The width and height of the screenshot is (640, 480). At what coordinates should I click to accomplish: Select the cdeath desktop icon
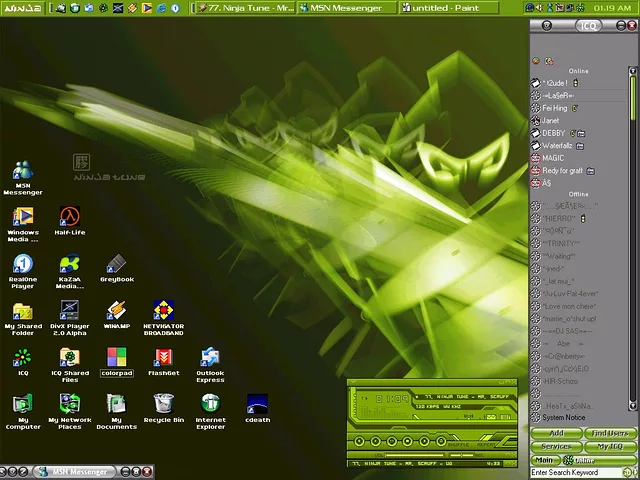(258, 409)
